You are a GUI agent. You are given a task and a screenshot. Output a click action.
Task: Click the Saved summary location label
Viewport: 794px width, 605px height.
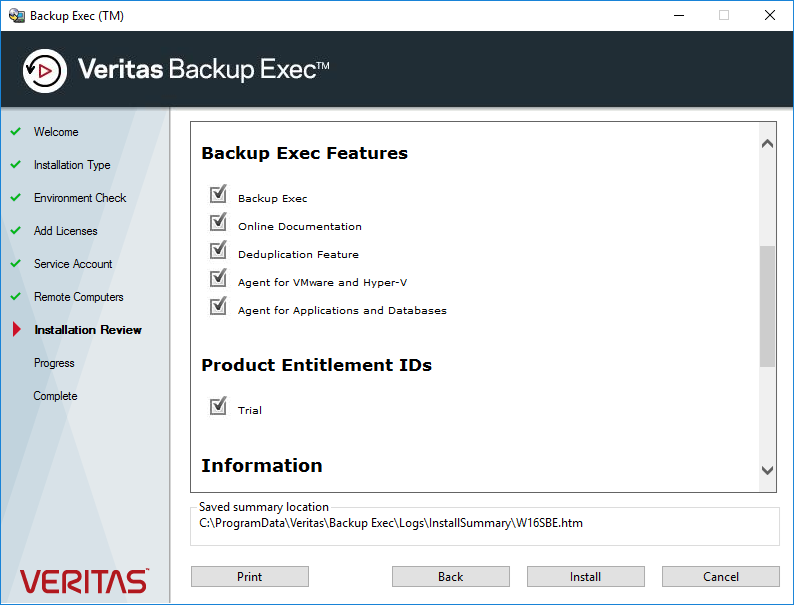pos(264,507)
